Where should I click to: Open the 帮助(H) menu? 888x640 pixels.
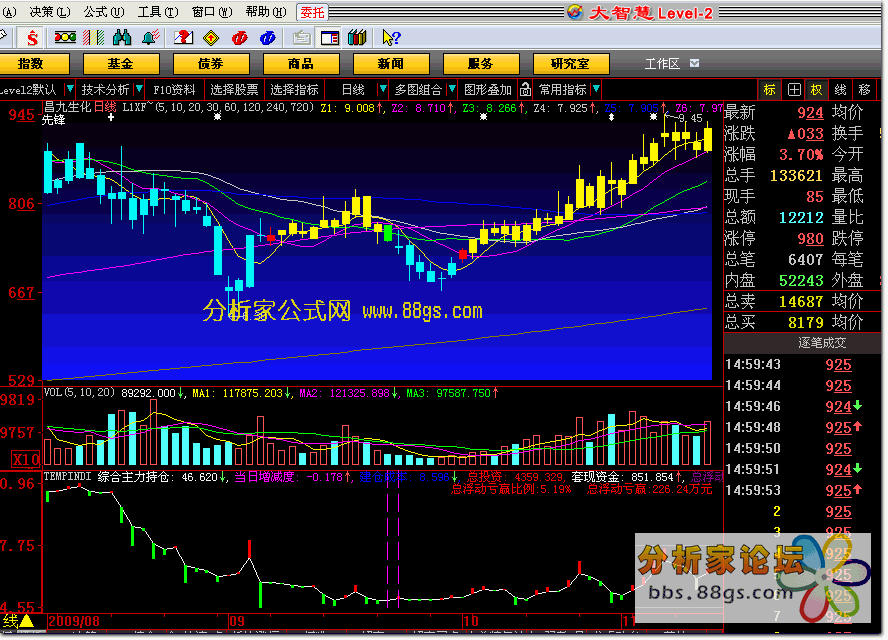pos(266,12)
